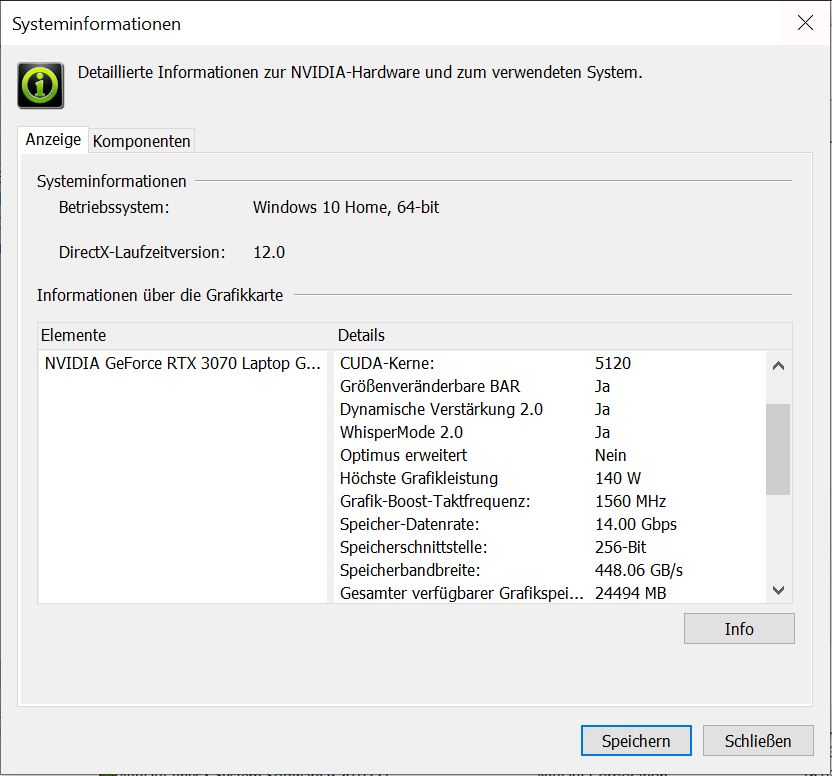Click the Details column header
The image size is (832, 776).
(562, 335)
